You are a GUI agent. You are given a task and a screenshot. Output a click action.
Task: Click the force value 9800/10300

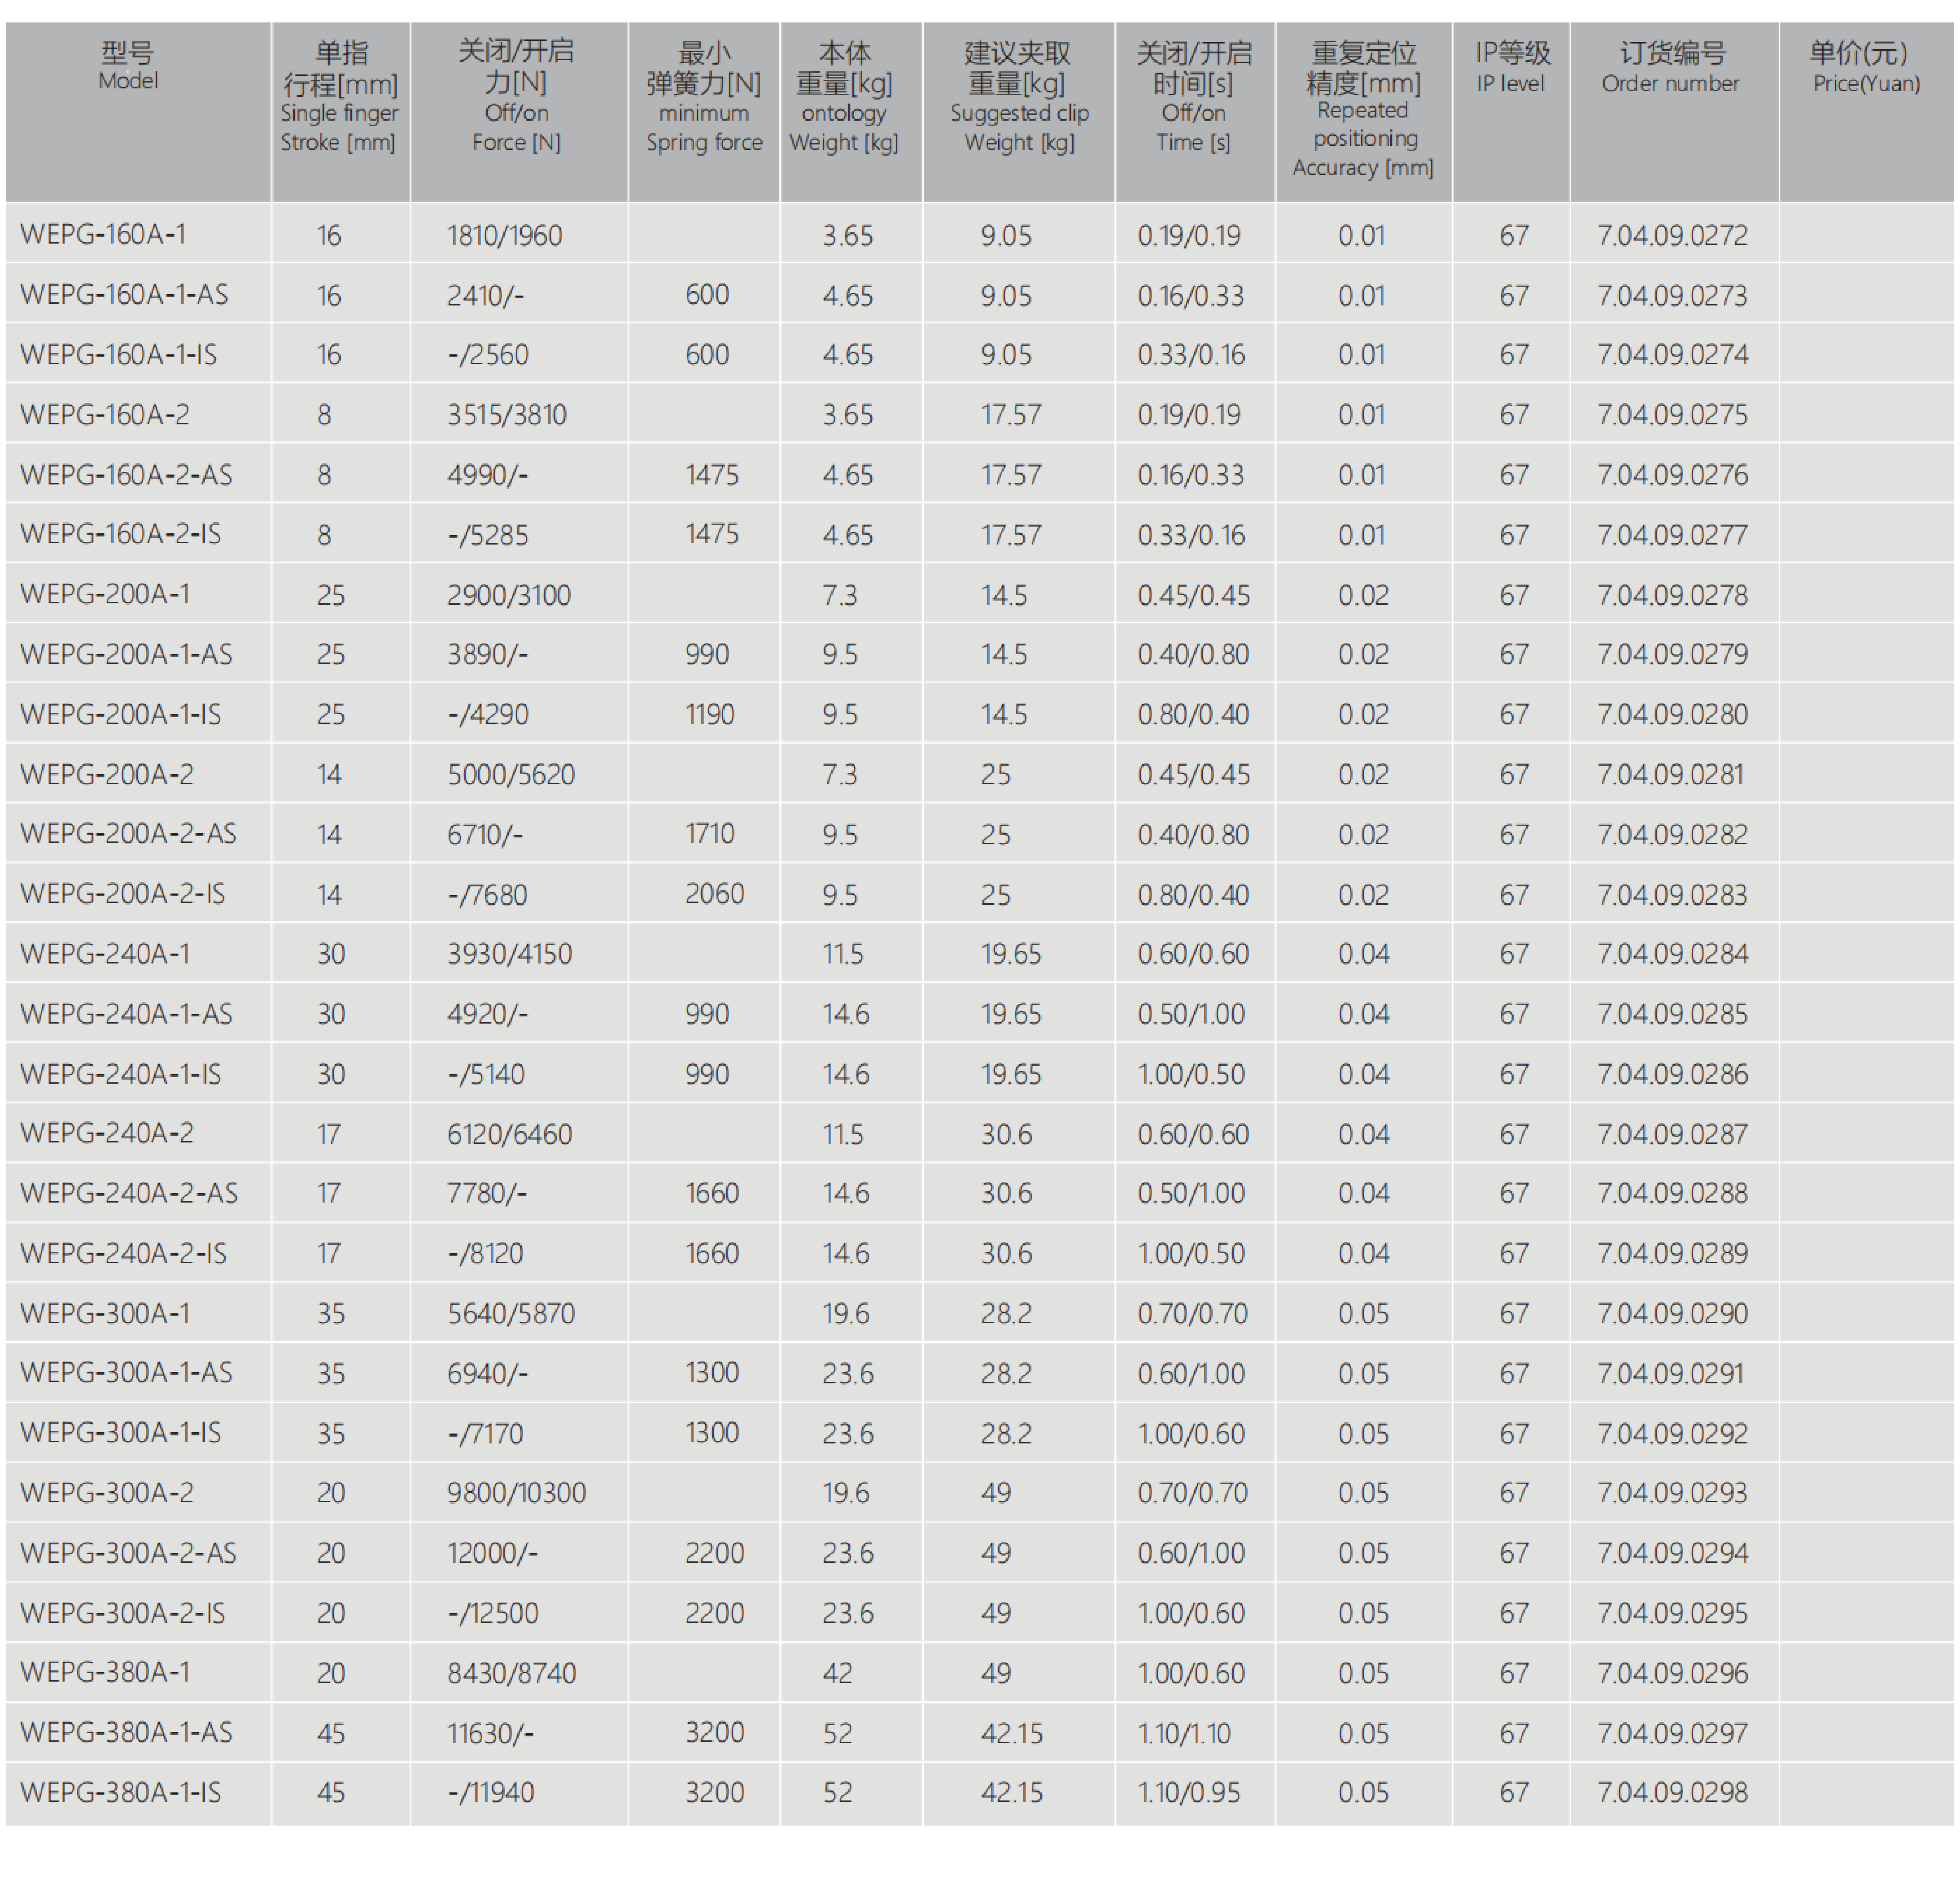pyautogui.click(x=516, y=1493)
